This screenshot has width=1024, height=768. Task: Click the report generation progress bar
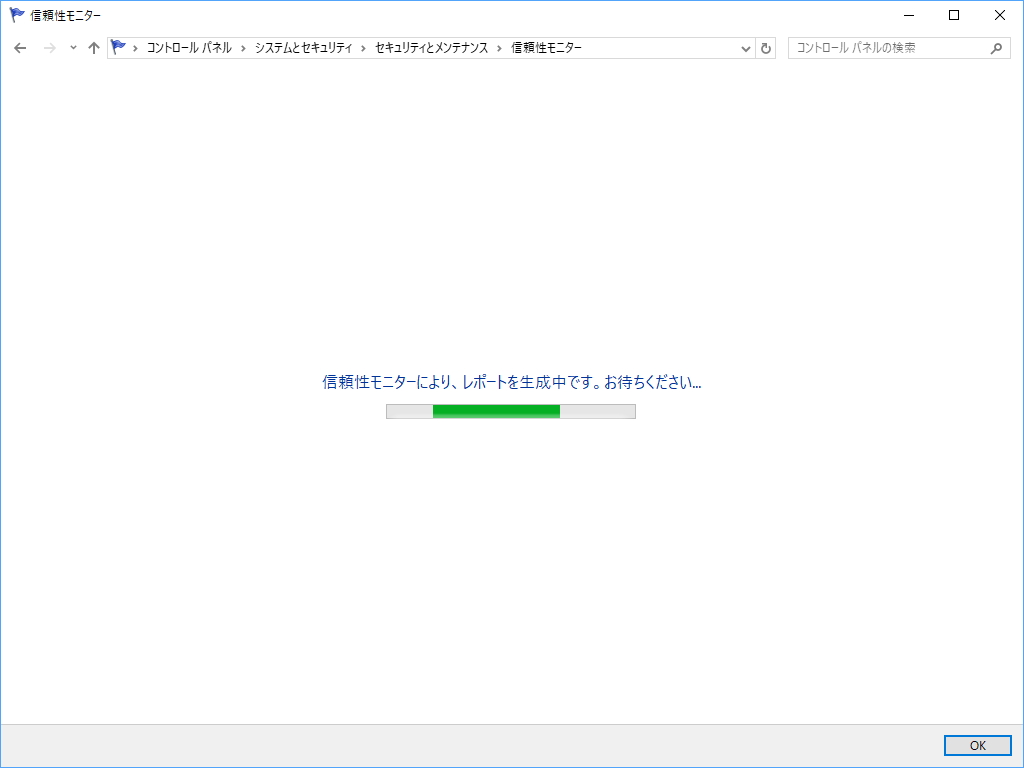(510, 410)
